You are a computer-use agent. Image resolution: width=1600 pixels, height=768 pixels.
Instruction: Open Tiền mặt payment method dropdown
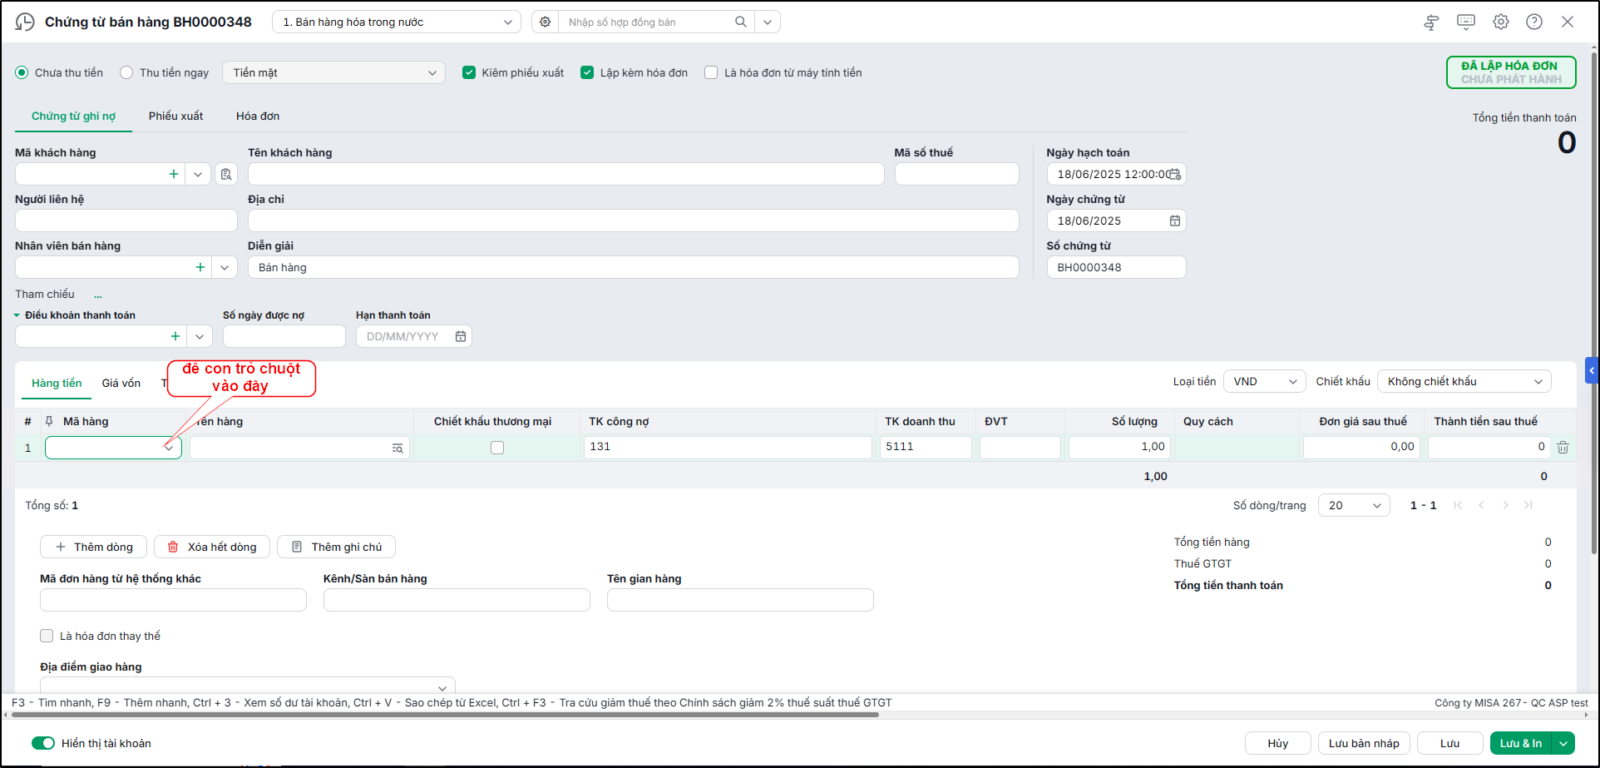click(x=335, y=73)
